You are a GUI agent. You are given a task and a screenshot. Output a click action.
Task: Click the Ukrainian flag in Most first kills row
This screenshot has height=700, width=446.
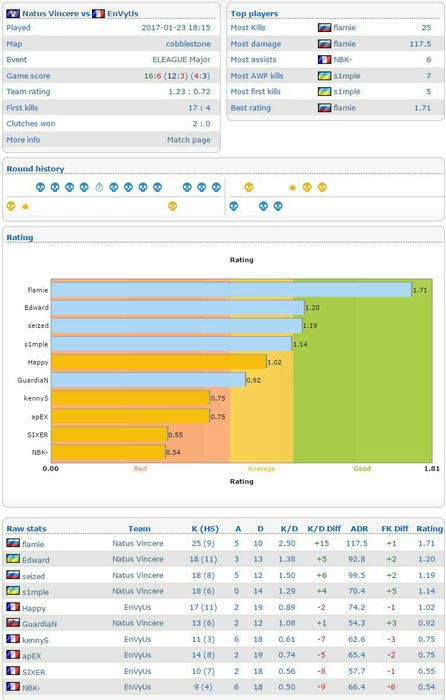click(324, 92)
